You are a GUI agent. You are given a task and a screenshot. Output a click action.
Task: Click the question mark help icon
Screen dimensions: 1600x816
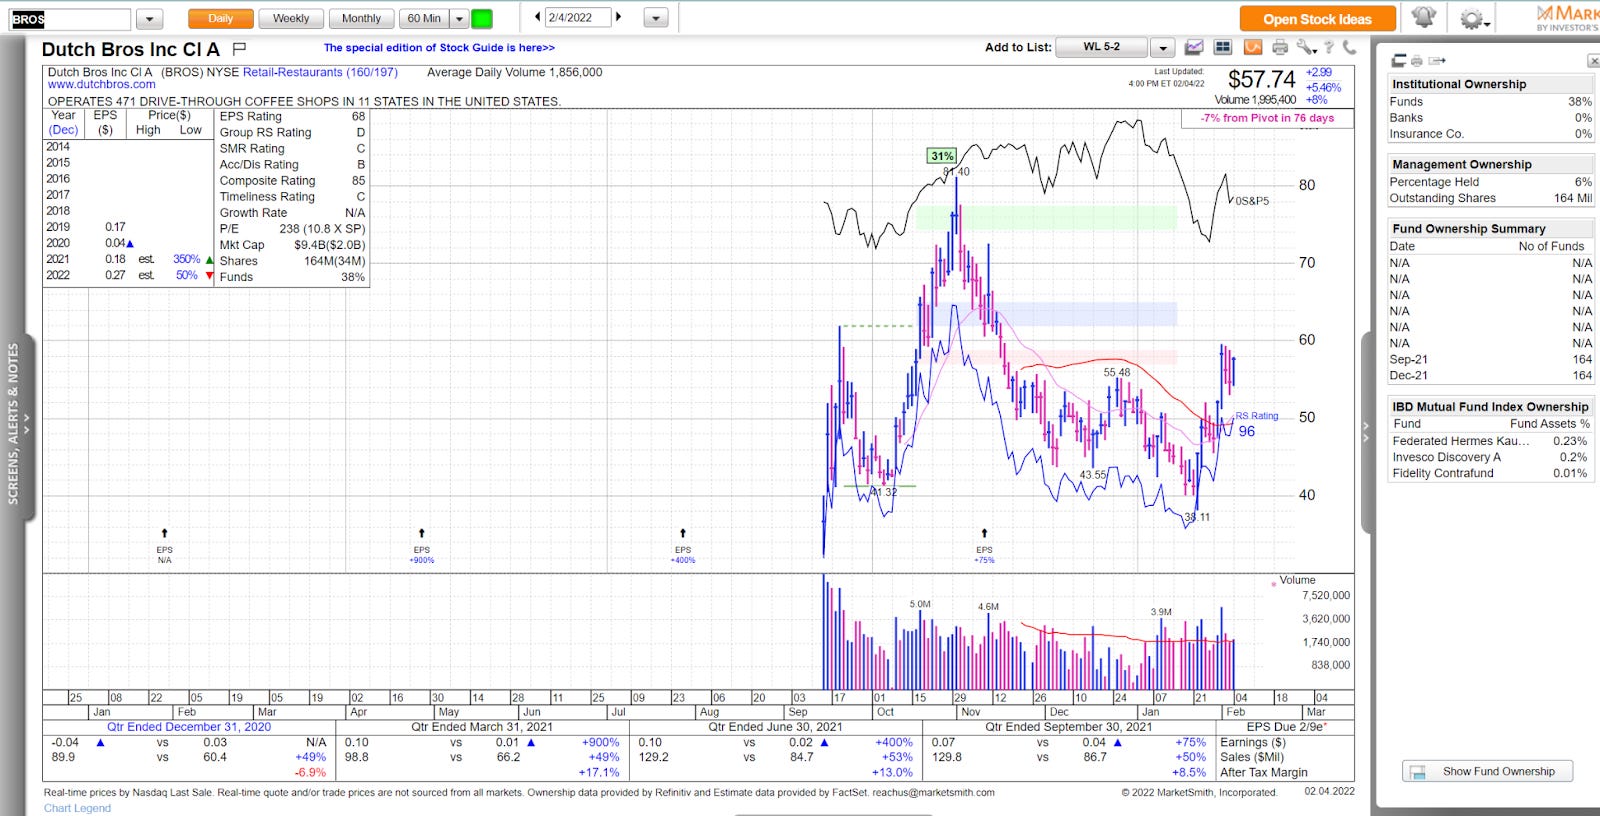[x=1329, y=47]
